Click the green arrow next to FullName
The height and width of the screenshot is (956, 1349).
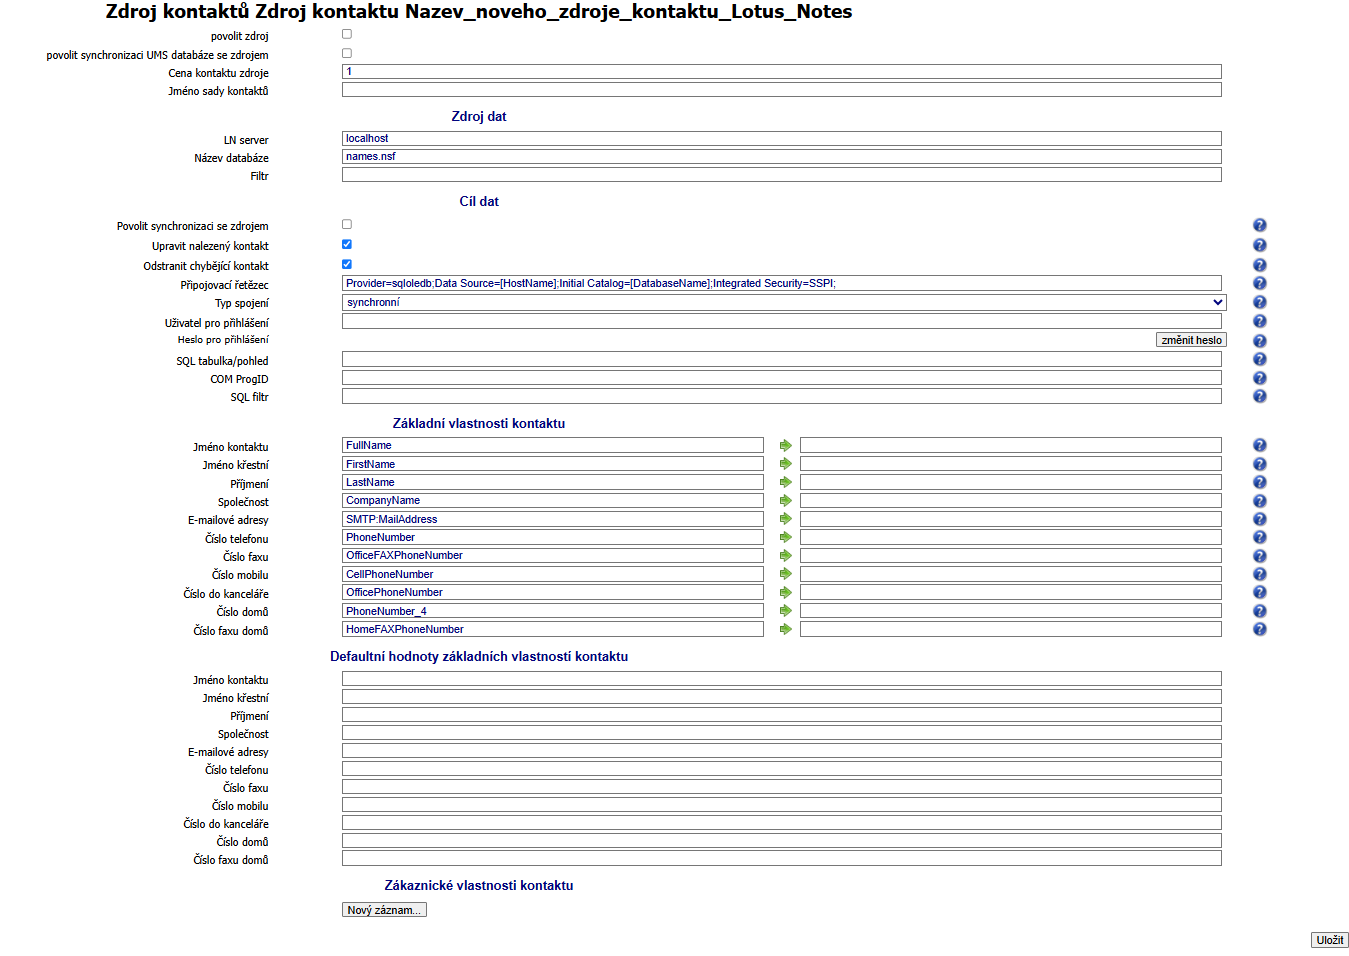pos(785,446)
